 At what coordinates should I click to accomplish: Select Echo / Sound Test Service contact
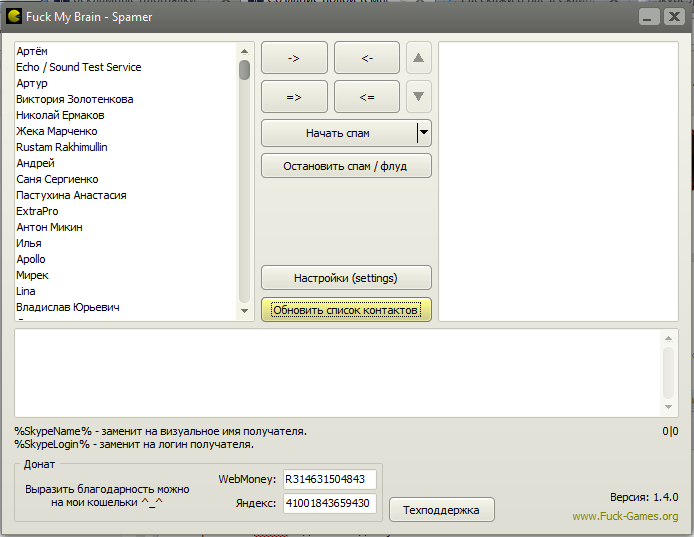click(79, 67)
